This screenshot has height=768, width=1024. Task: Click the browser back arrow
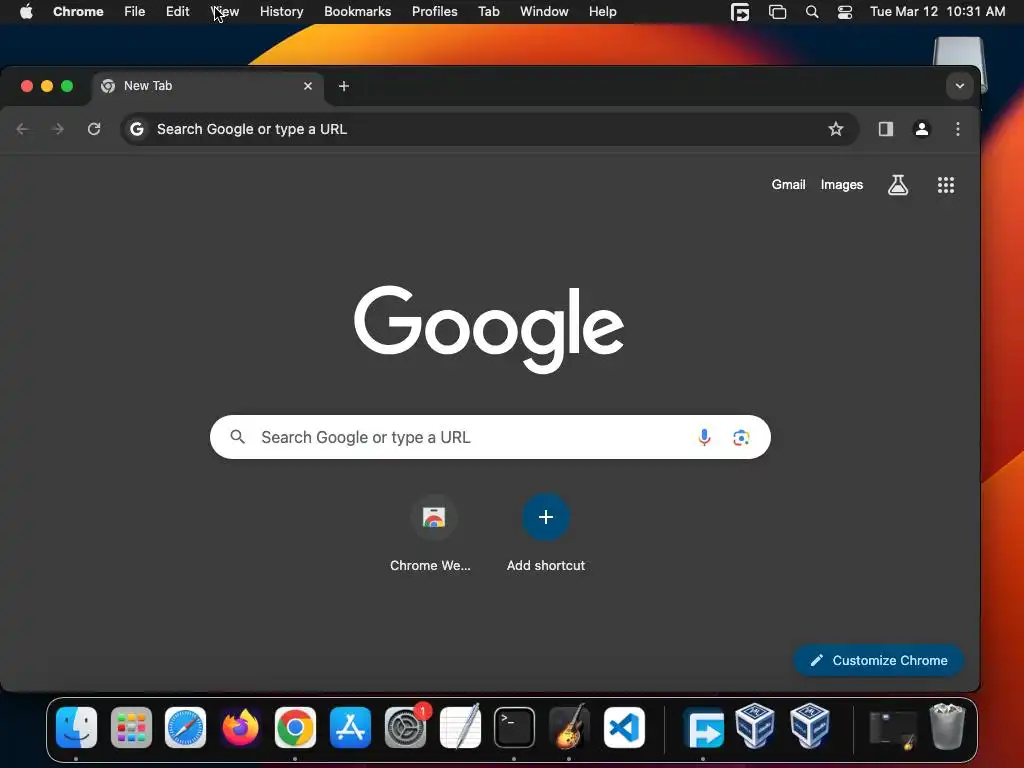[x=23, y=129]
